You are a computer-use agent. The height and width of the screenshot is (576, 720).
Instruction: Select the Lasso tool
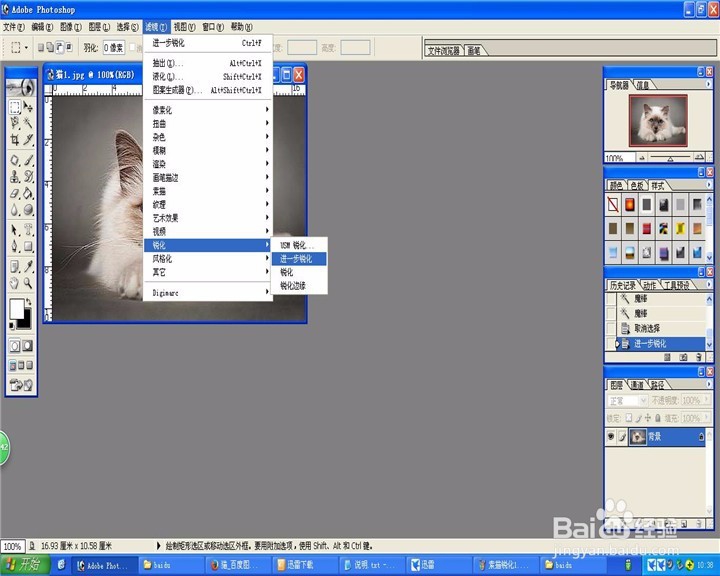[15, 123]
